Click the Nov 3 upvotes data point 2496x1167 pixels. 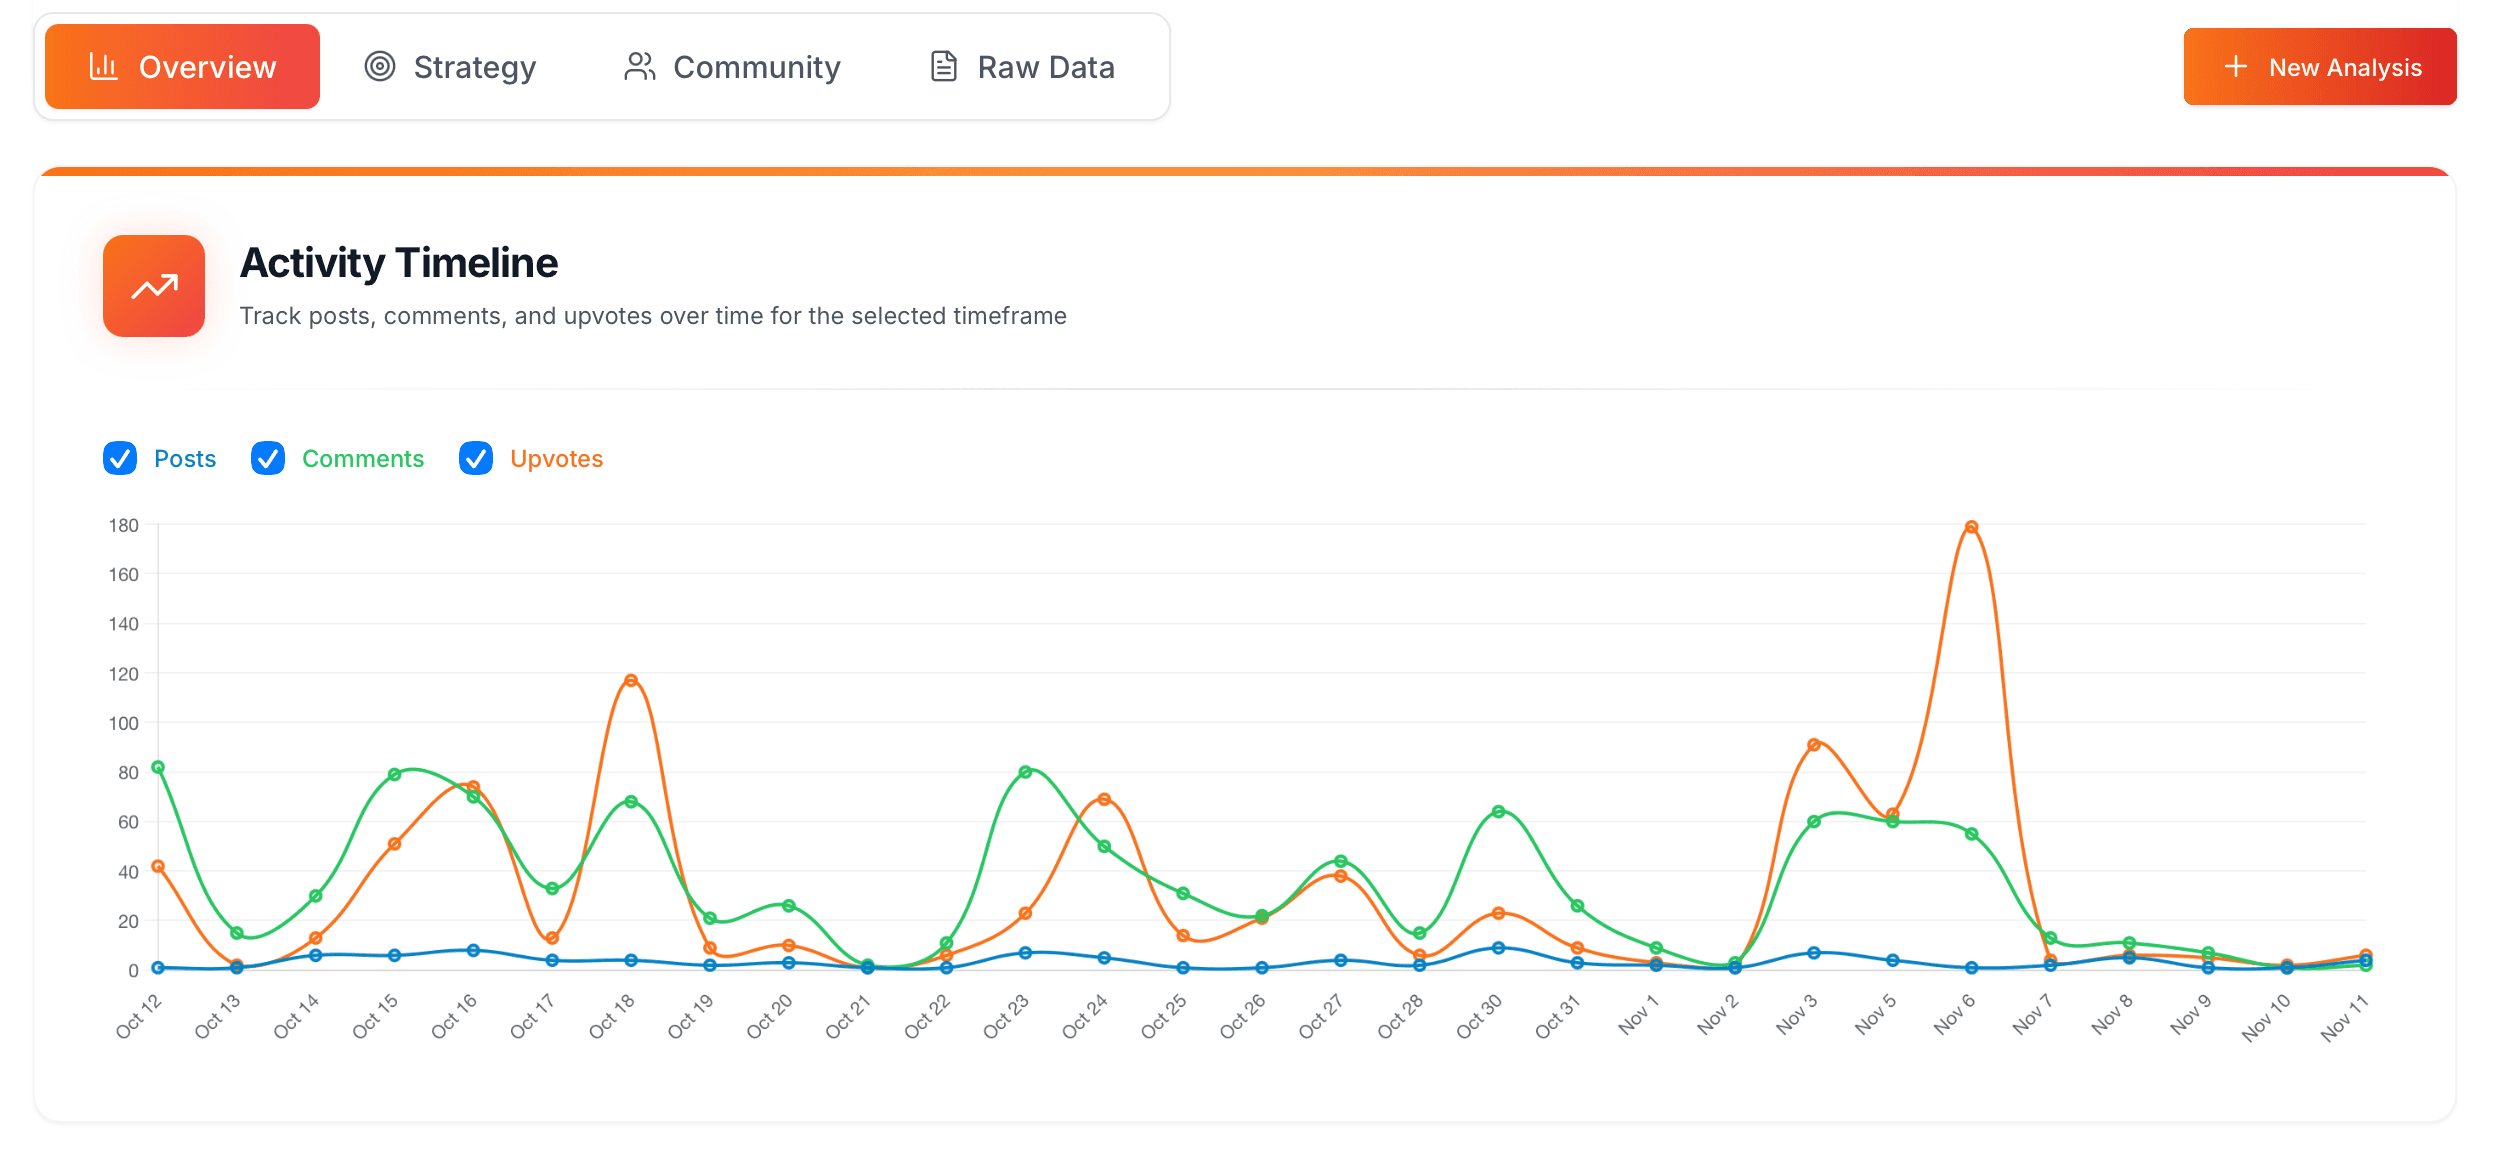coord(1814,745)
